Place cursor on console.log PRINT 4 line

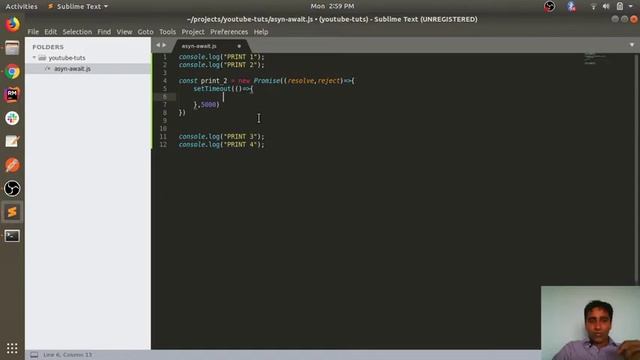tap(222, 144)
